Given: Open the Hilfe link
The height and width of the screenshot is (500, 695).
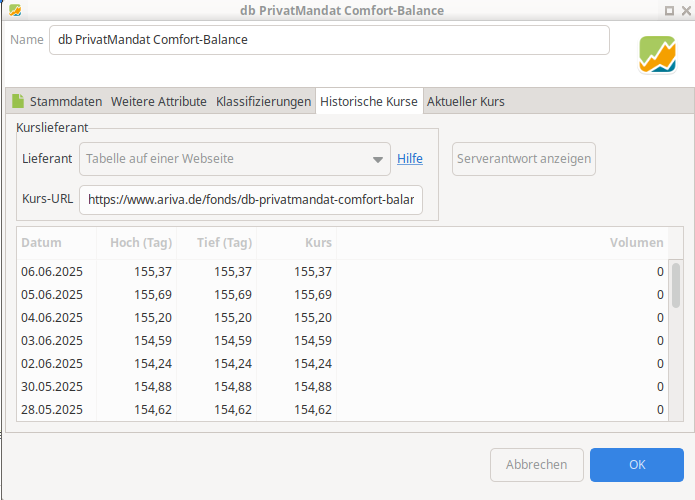Looking at the screenshot, I should pyautogui.click(x=410, y=159).
